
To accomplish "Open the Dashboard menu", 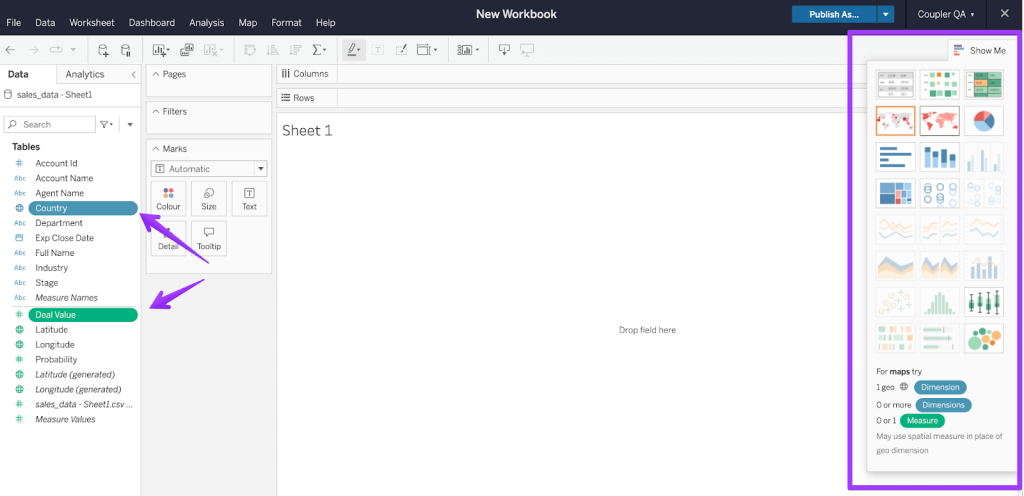I will 152,22.
